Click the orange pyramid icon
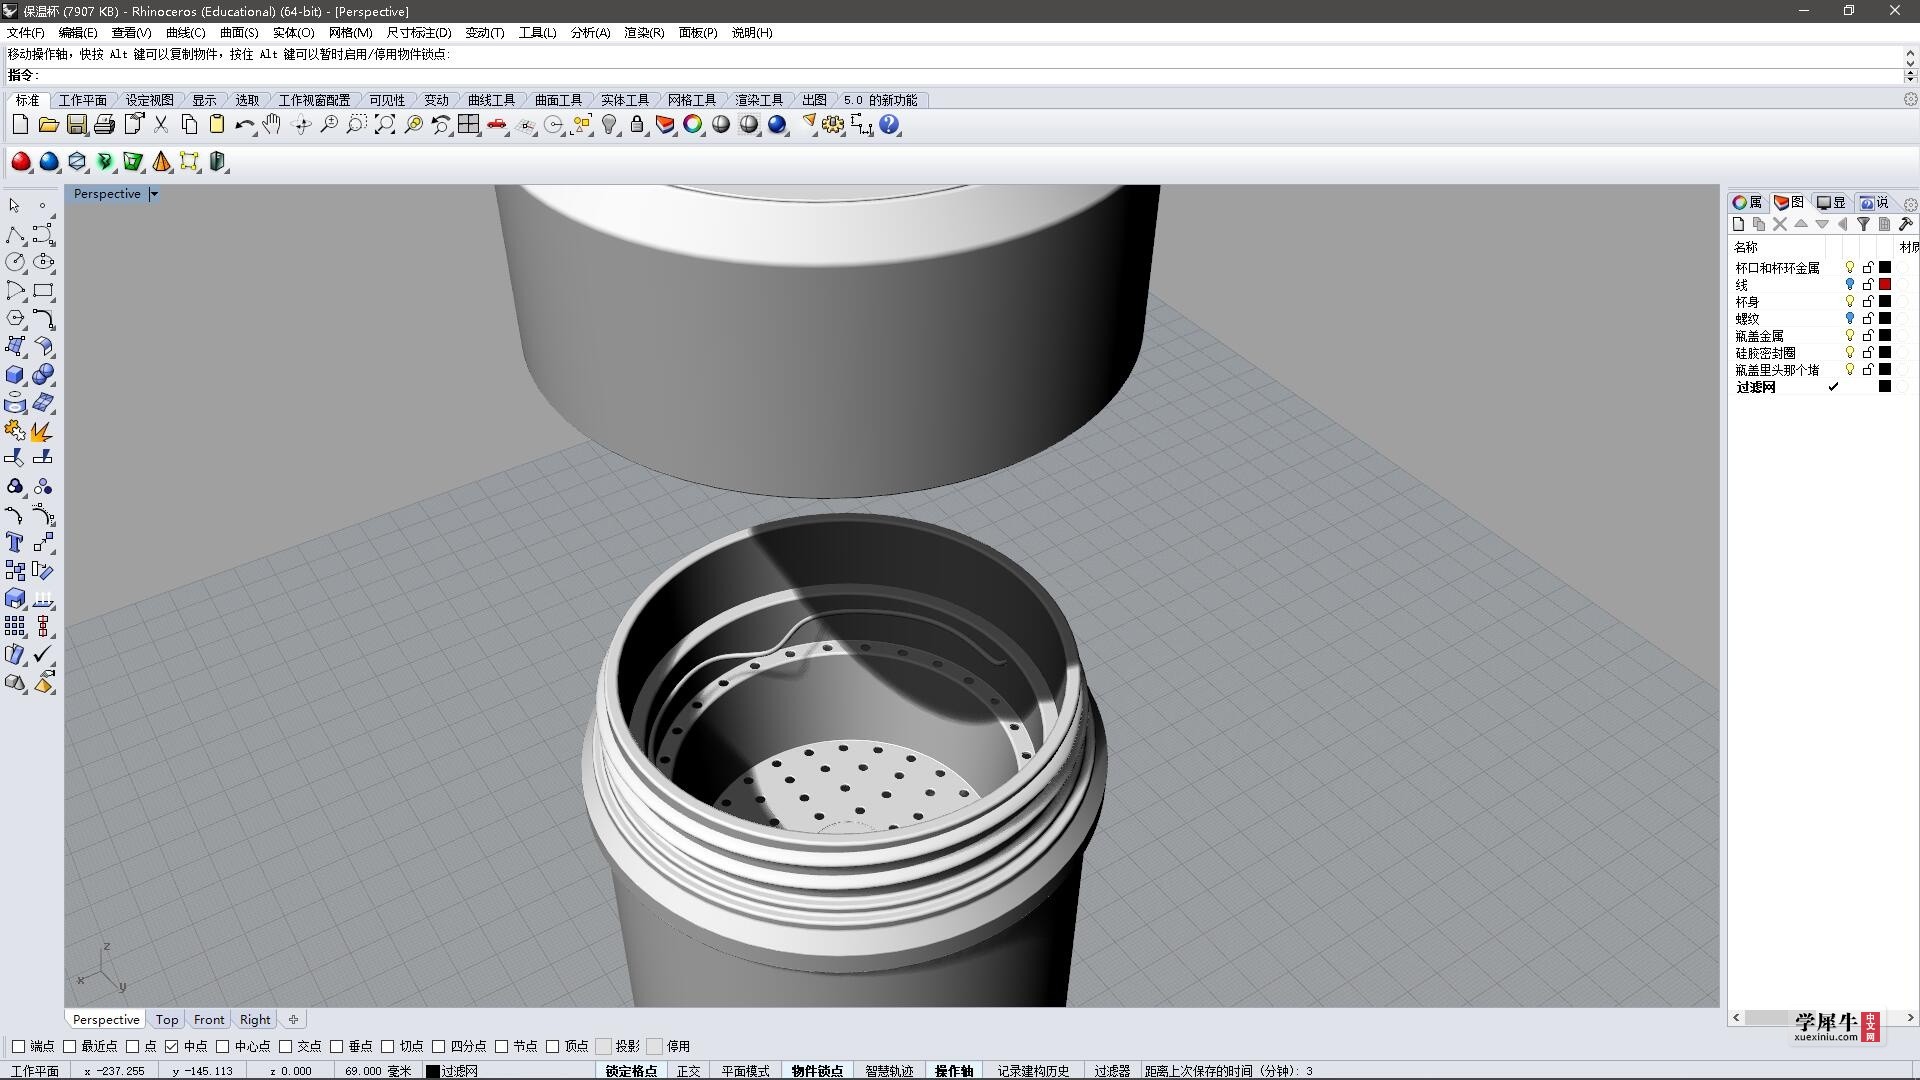This screenshot has height=1080, width=1920. pos(161,162)
